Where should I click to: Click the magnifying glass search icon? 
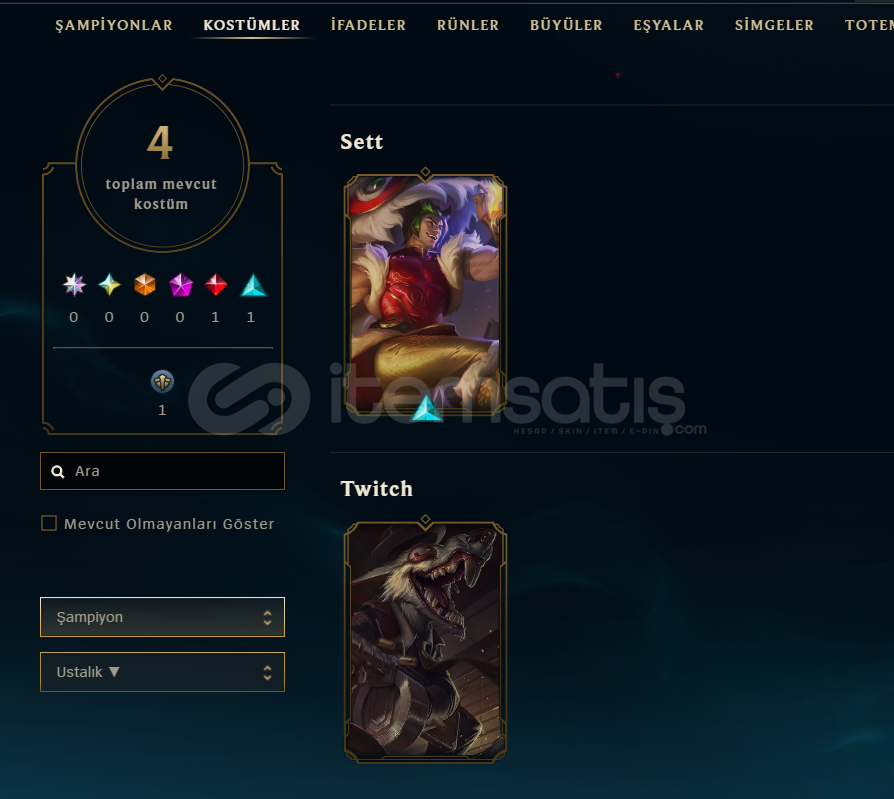point(58,472)
